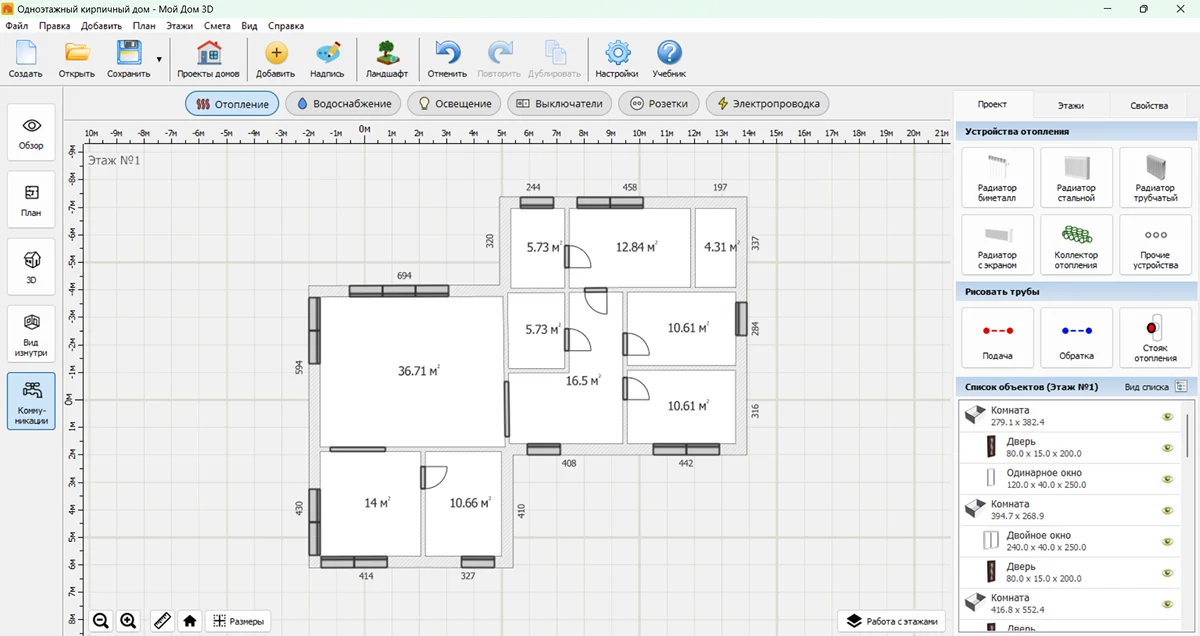1200x636 pixels.
Task: Open the Проекты домов gallery
Action: 208,60
